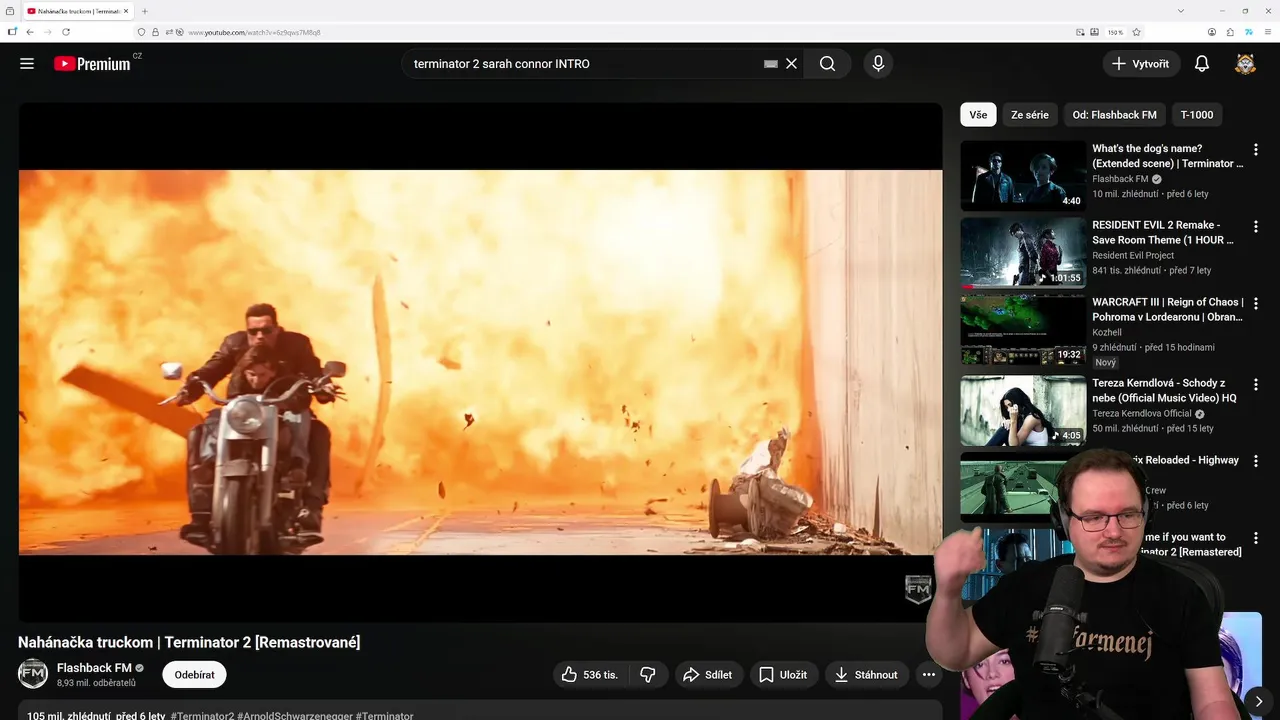
Task: Open Firefox application menu
Action: [x=1269, y=32]
